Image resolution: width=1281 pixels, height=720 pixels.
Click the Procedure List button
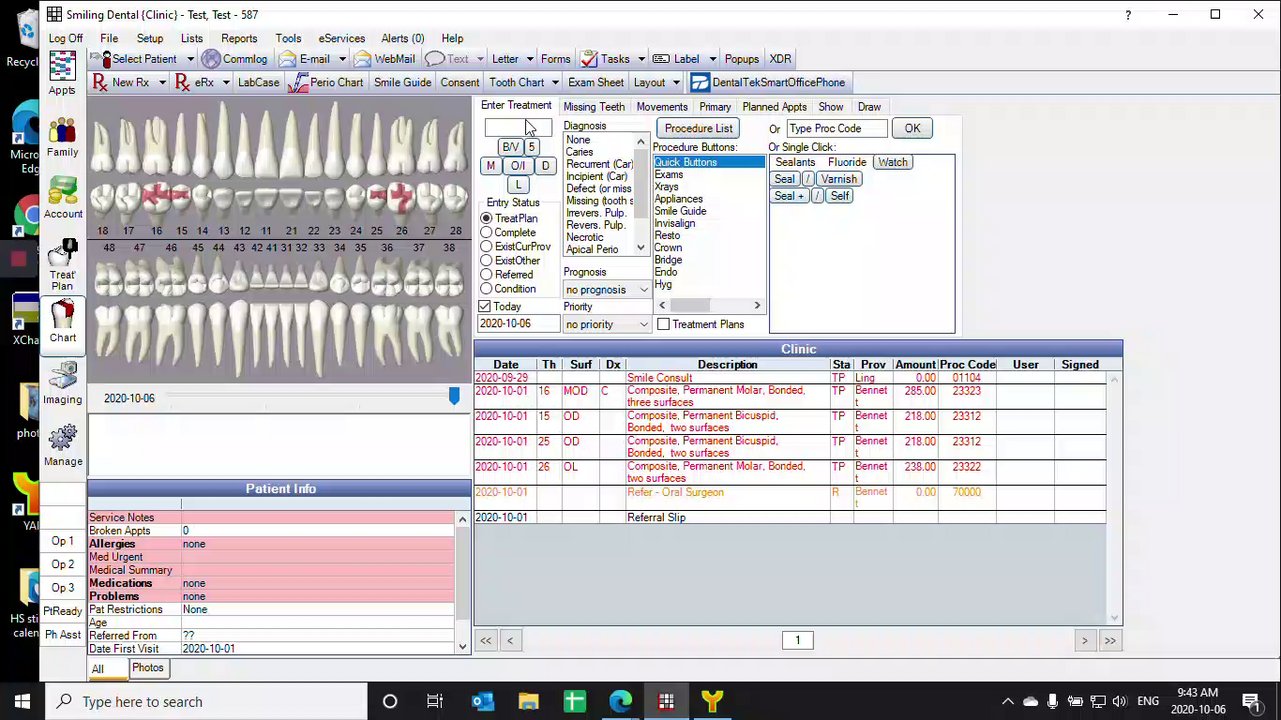pyautogui.click(x=698, y=128)
